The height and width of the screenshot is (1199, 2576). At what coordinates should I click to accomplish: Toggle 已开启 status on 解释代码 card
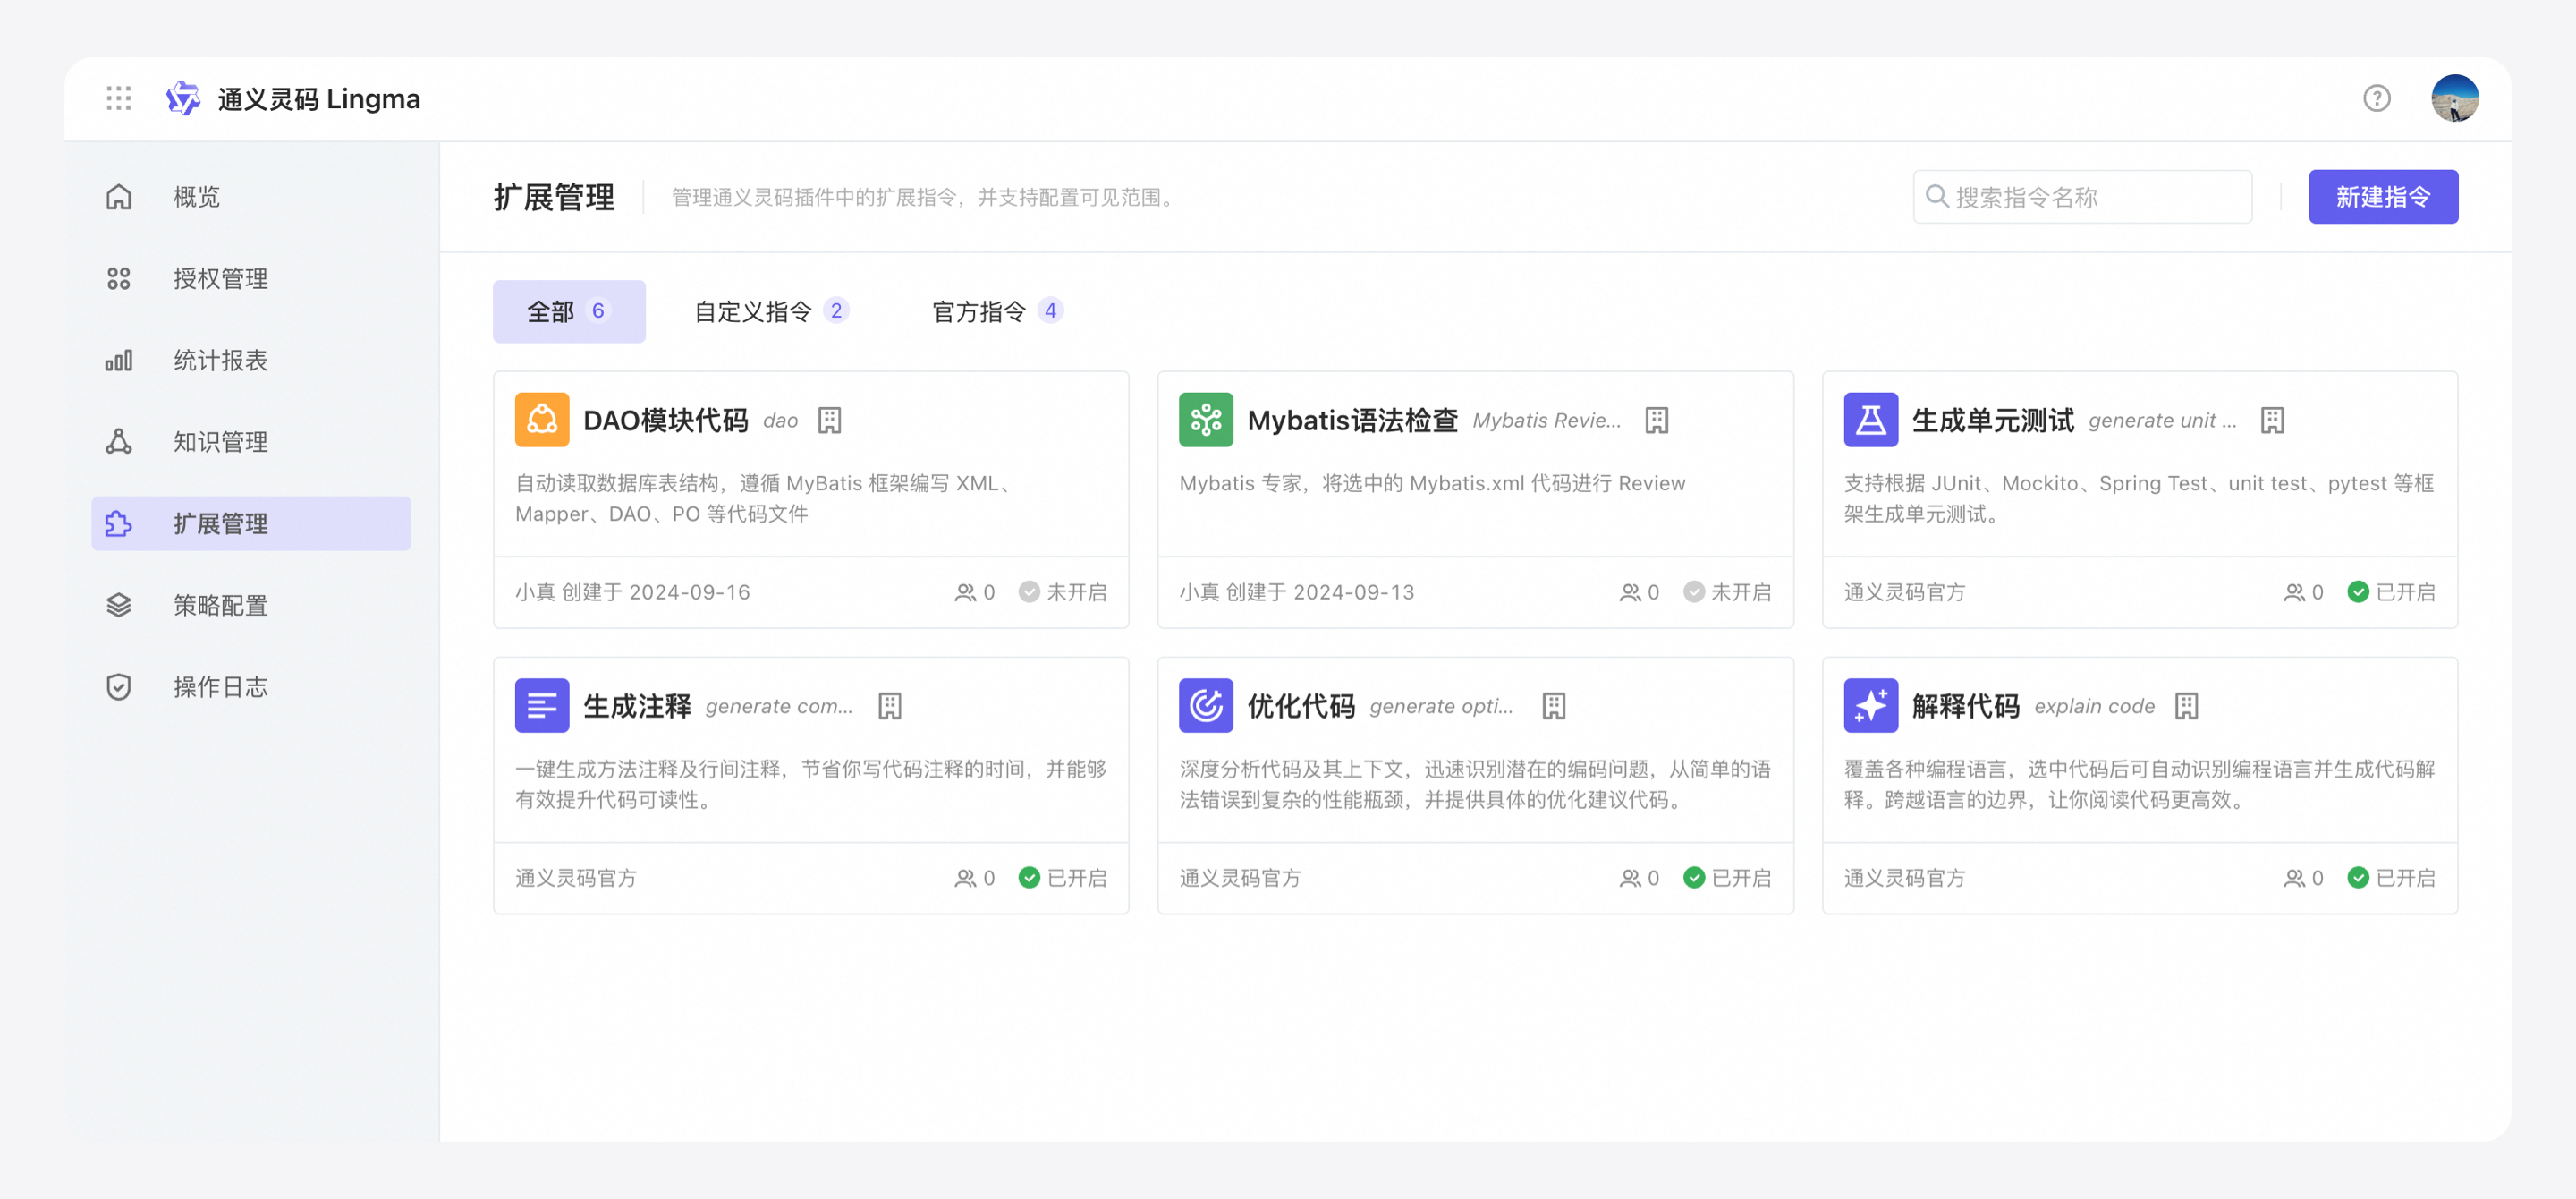point(2390,877)
